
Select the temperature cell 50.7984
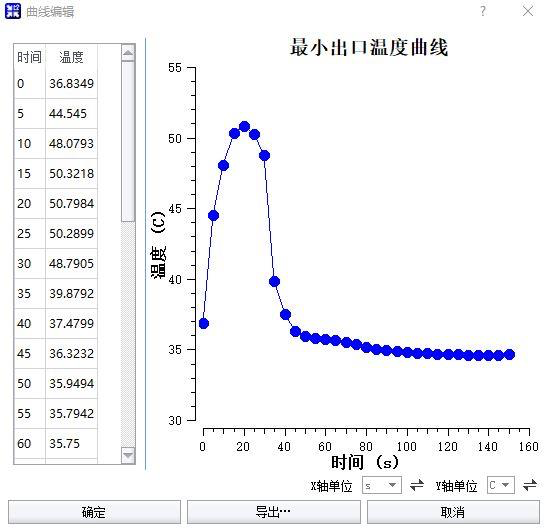71,204
